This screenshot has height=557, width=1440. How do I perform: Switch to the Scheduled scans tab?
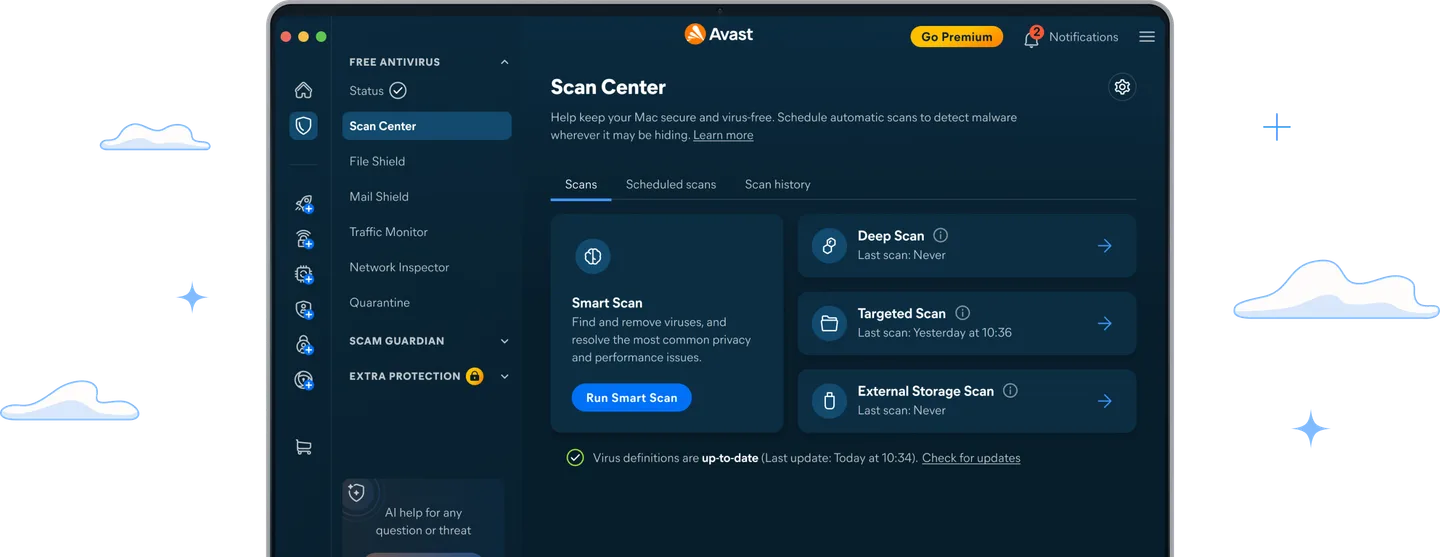pyautogui.click(x=671, y=185)
